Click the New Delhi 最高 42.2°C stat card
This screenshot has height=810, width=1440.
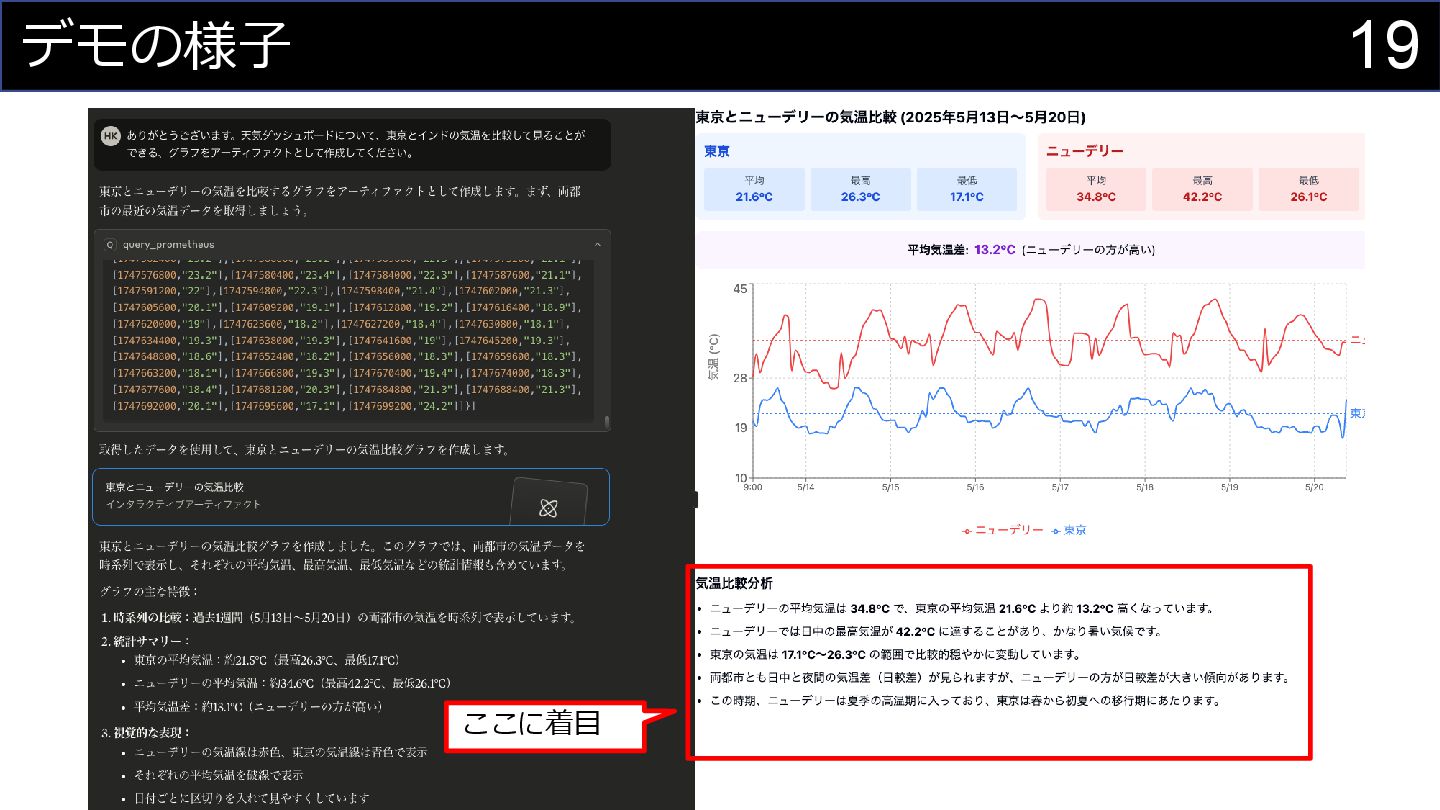tap(1202, 189)
